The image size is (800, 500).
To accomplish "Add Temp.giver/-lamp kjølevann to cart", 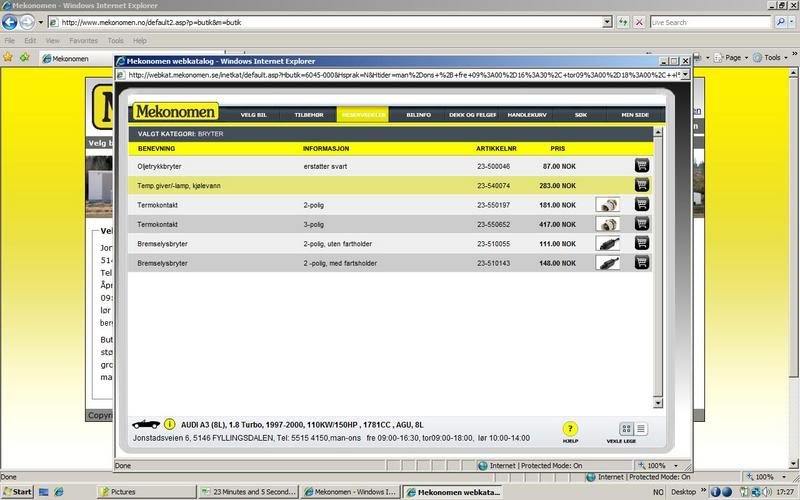I will pyautogui.click(x=641, y=184).
